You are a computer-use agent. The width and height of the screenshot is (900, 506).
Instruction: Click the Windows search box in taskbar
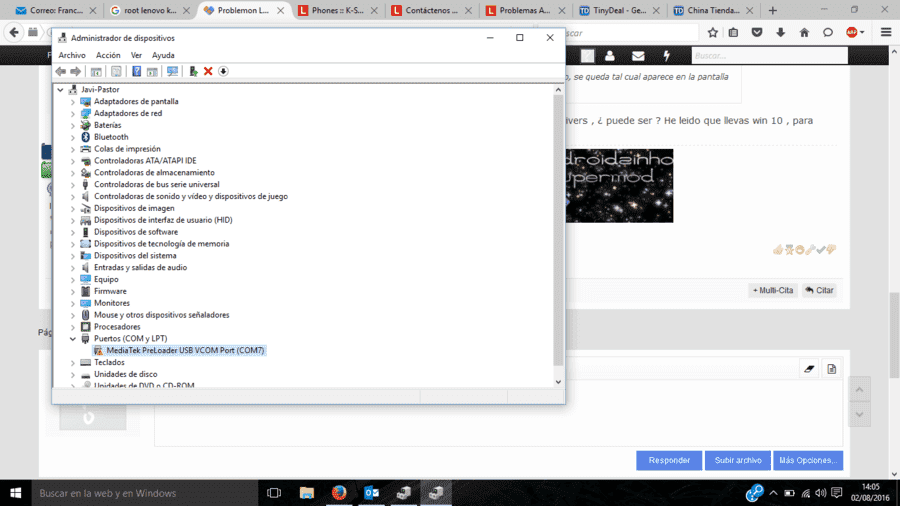144,493
